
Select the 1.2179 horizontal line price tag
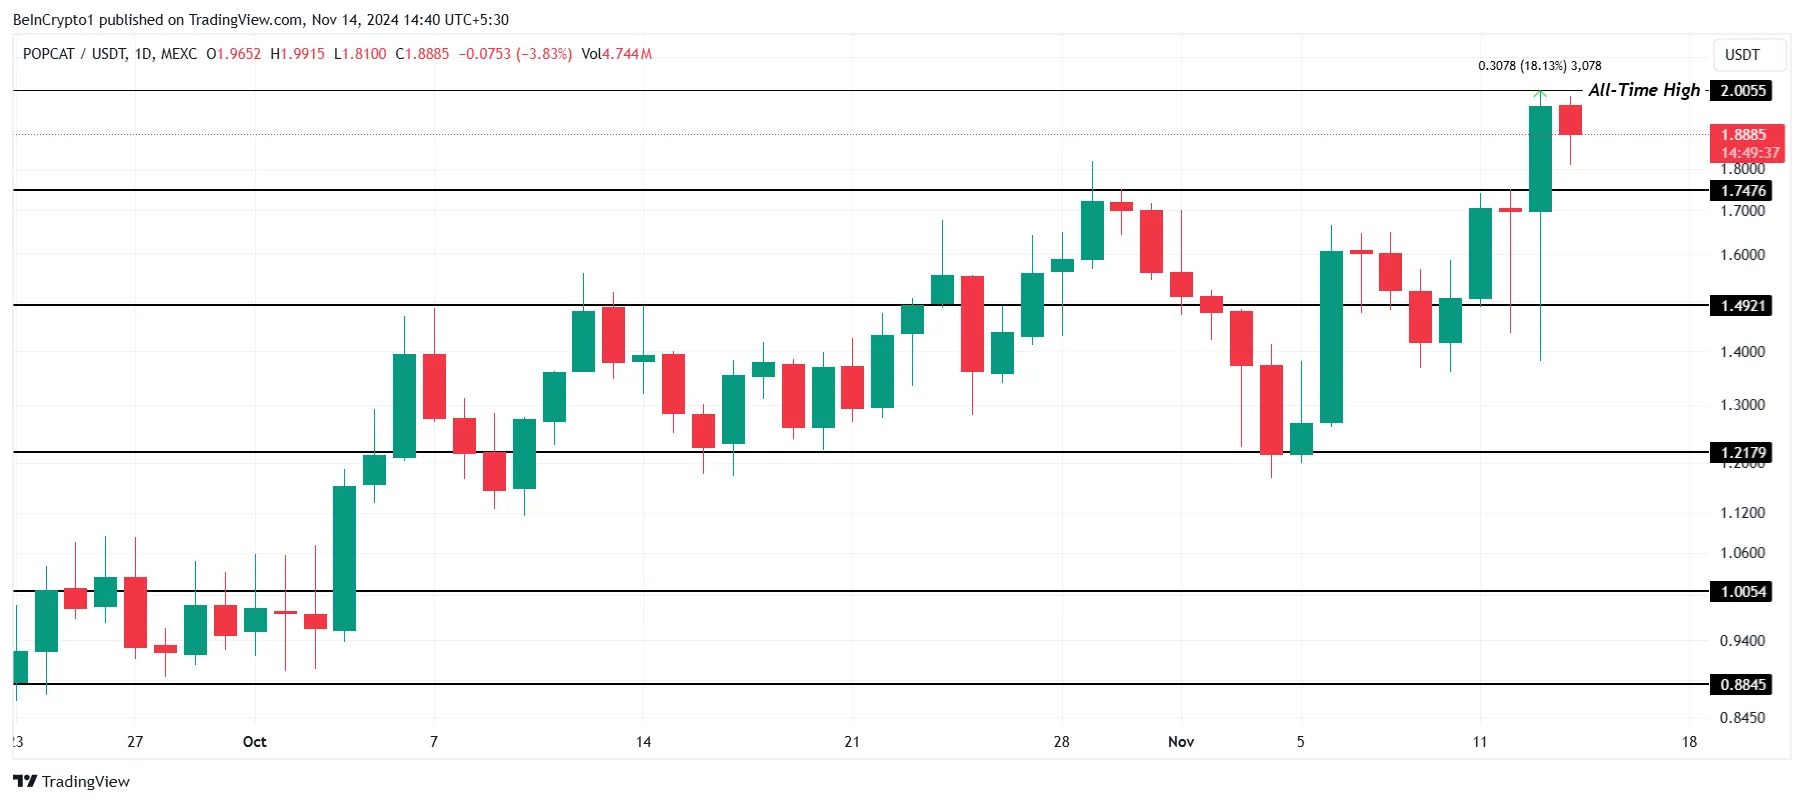coord(1742,452)
